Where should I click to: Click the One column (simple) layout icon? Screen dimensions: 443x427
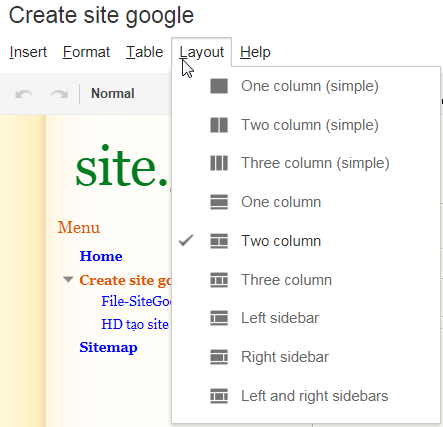(219, 86)
